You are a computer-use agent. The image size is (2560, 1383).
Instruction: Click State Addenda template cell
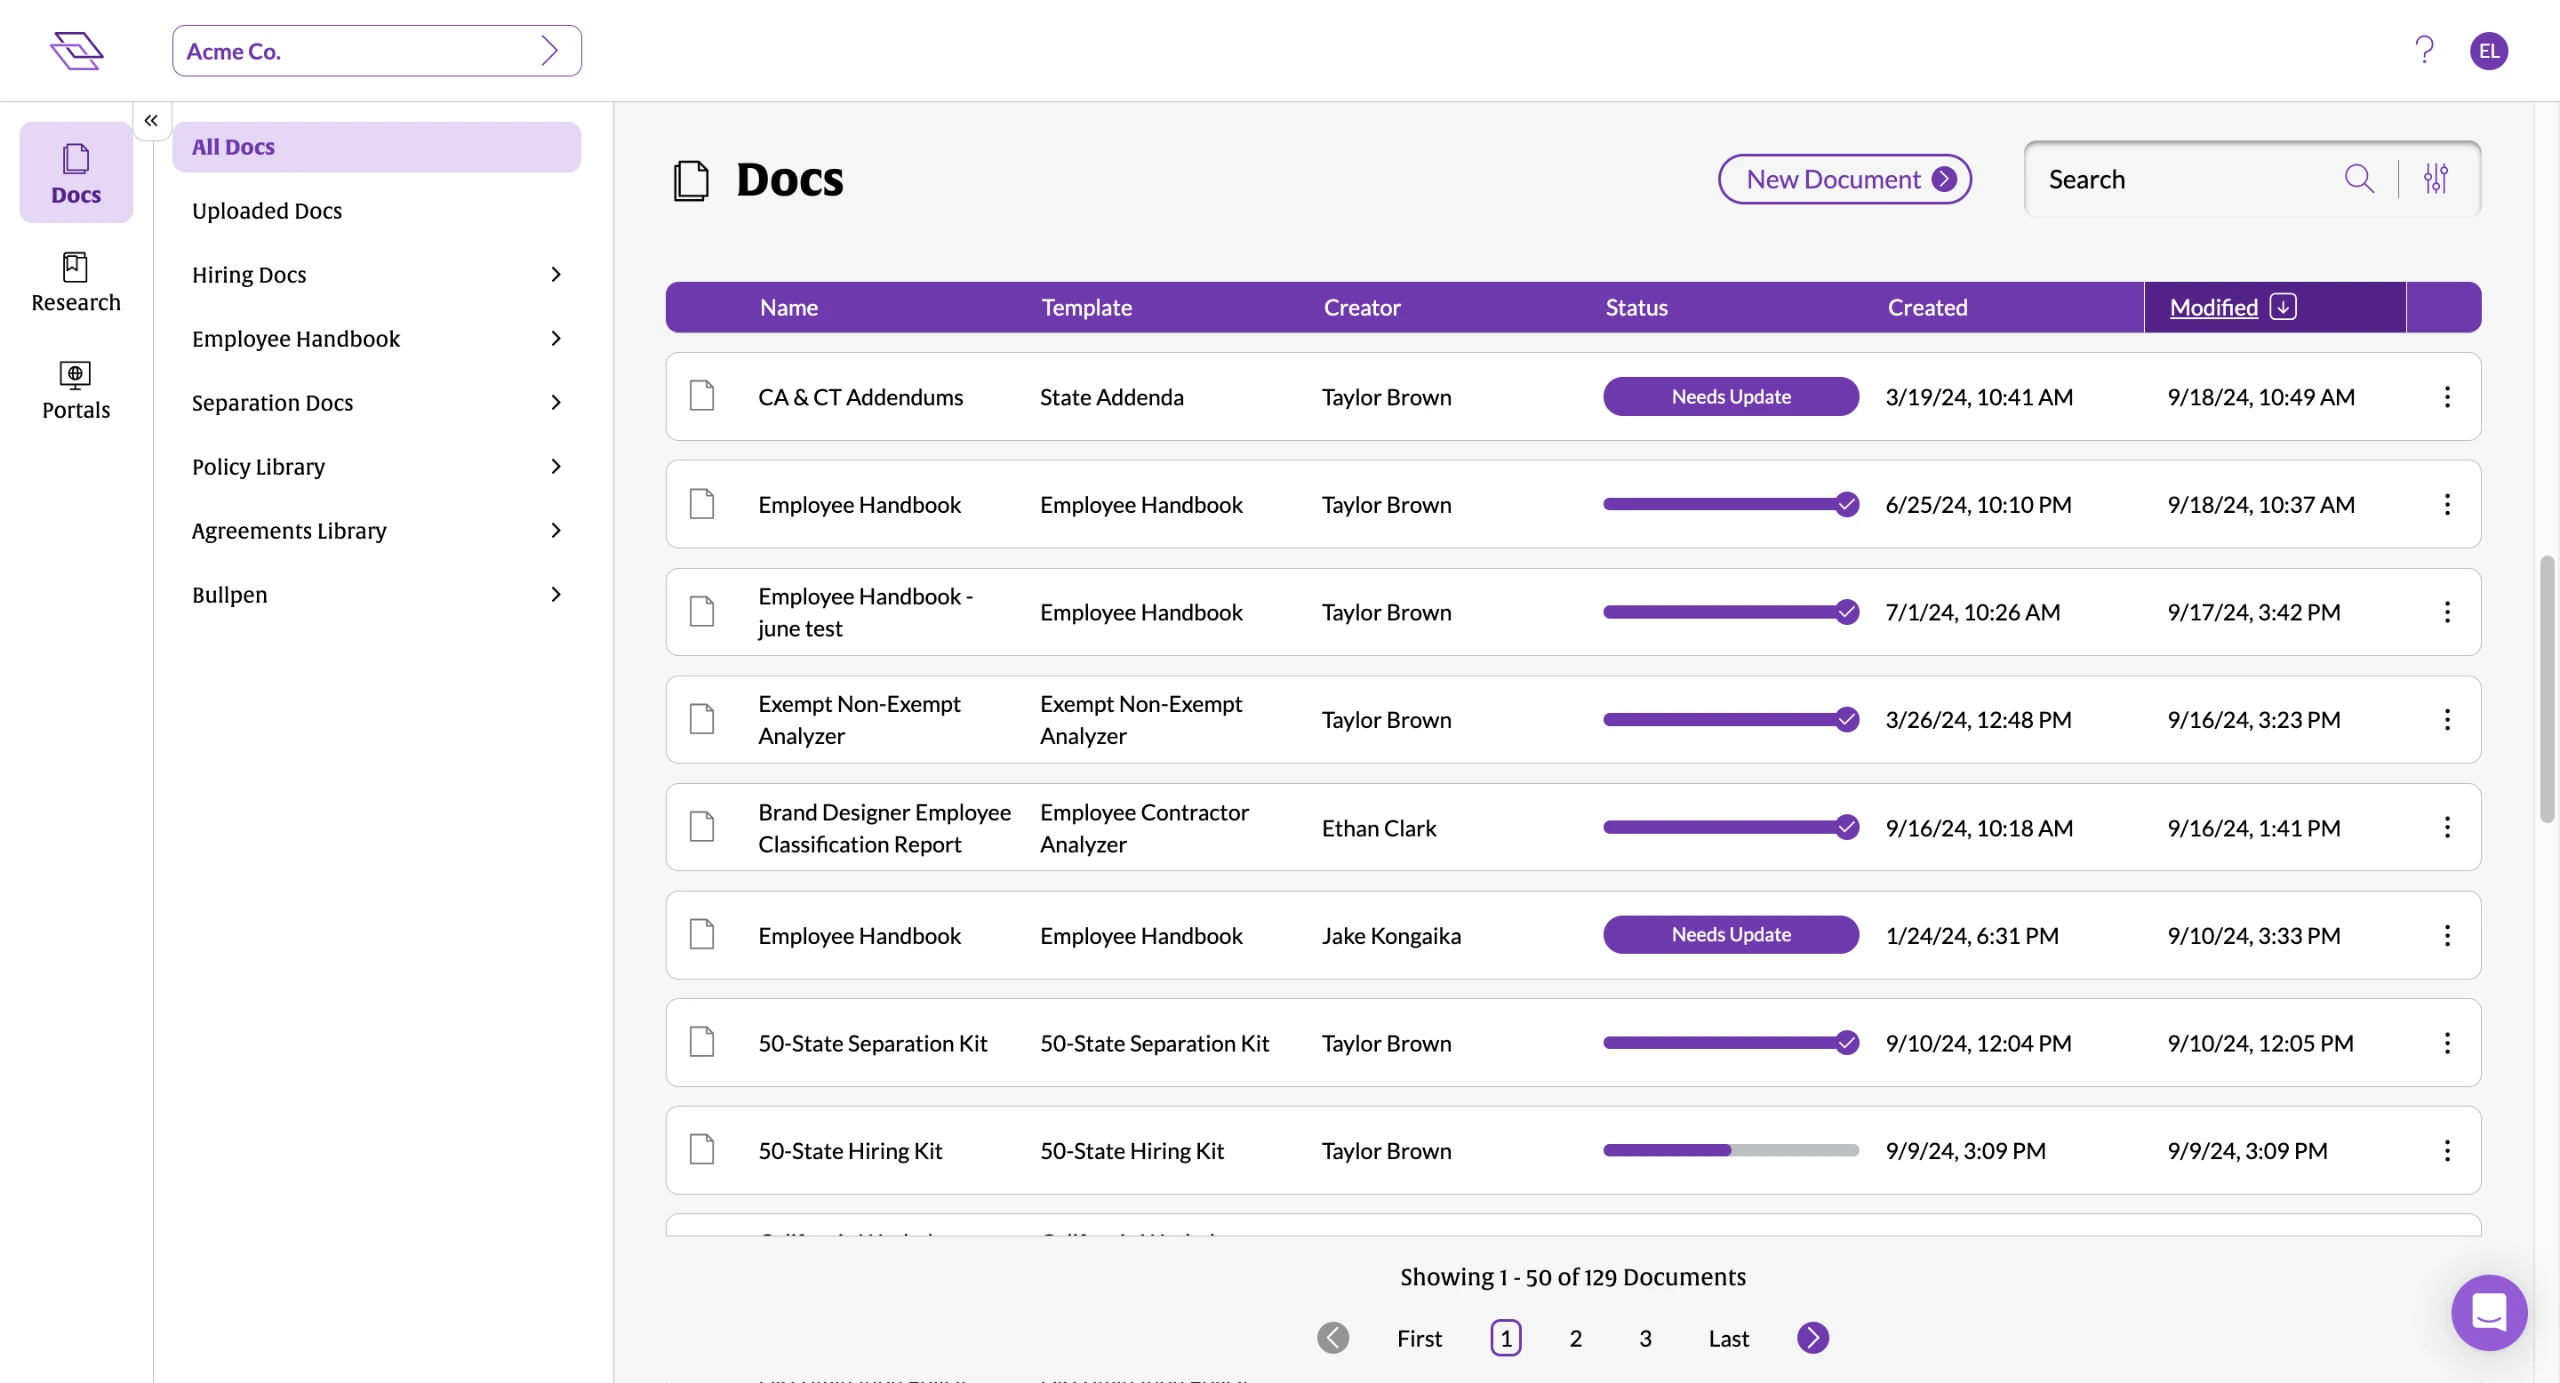(1111, 397)
